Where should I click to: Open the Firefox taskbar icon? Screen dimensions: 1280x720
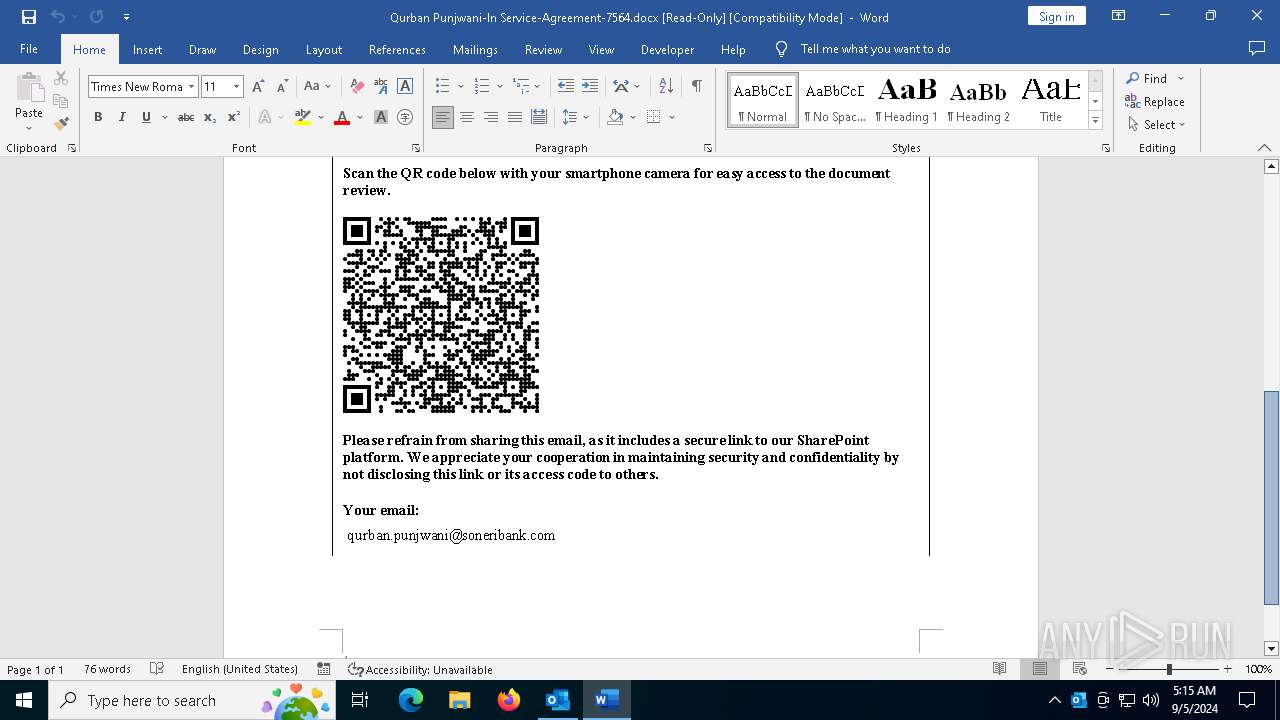coord(509,700)
